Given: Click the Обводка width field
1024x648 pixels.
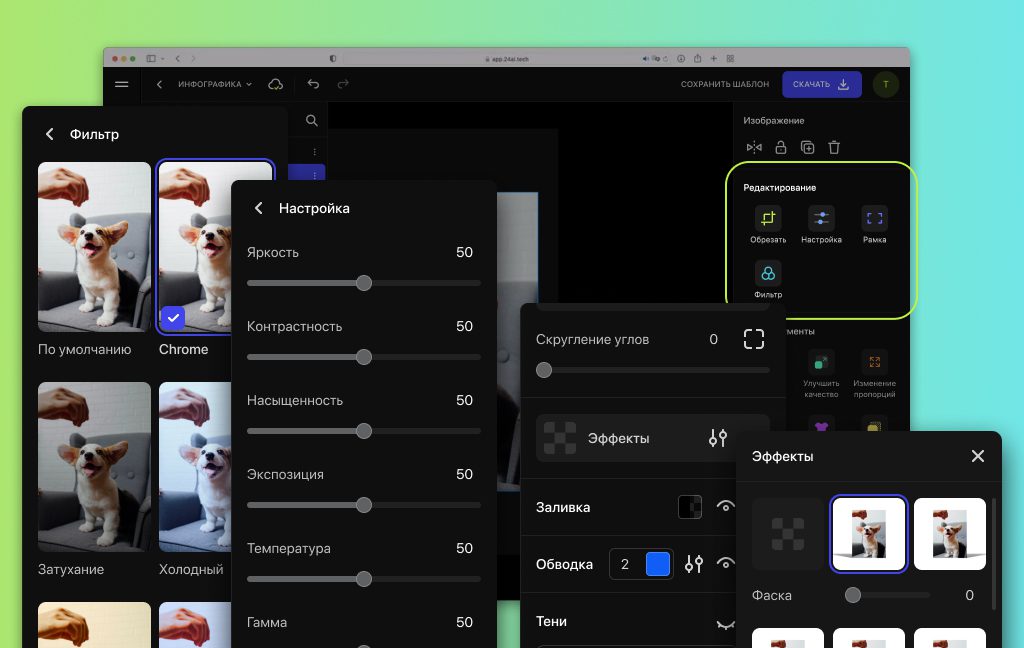Looking at the screenshot, I should (626, 564).
